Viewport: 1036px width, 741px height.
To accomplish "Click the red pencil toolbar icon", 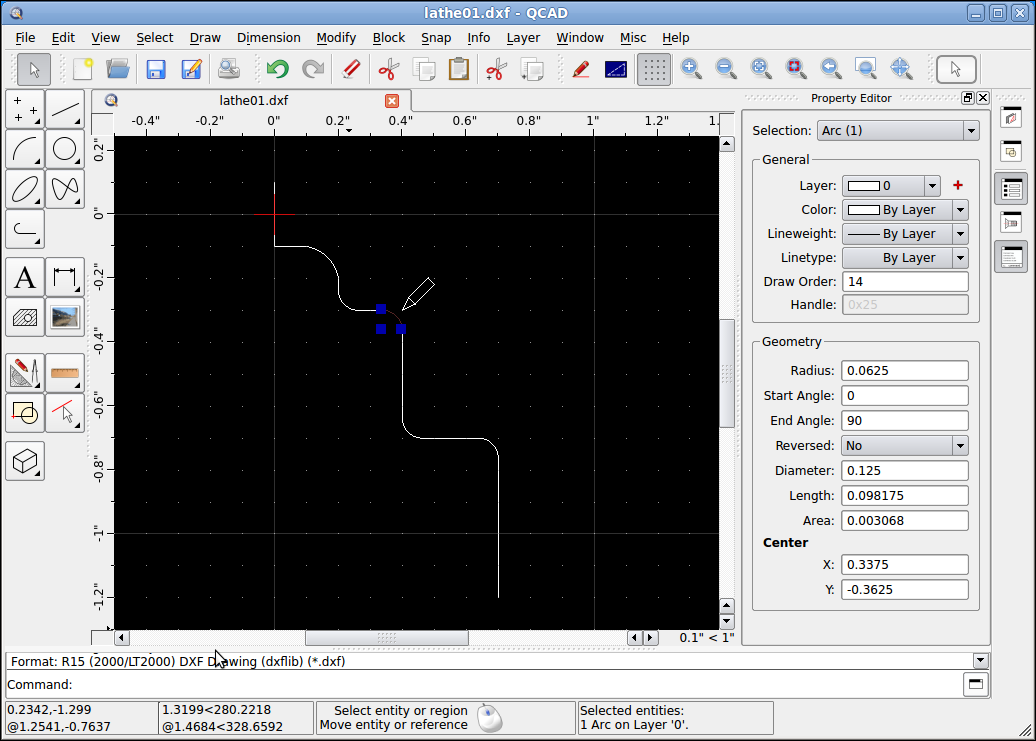I will click(x=579, y=69).
